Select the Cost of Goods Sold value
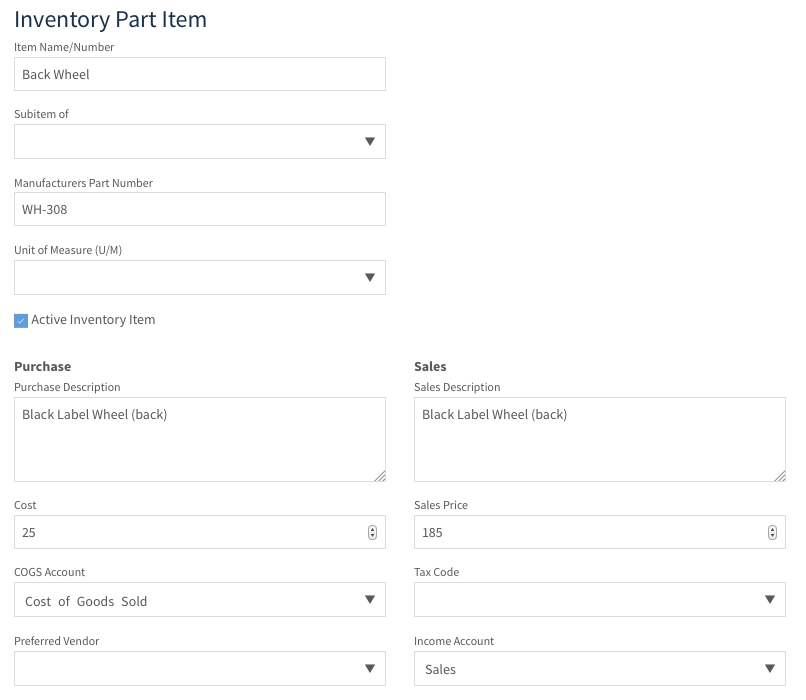 (86, 601)
